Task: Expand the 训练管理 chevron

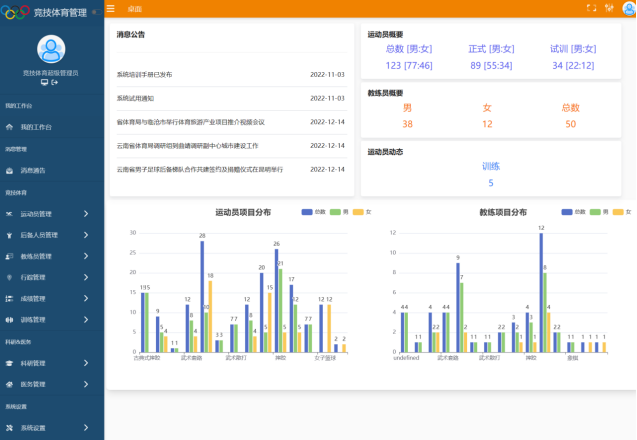Action: click(86, 320)
